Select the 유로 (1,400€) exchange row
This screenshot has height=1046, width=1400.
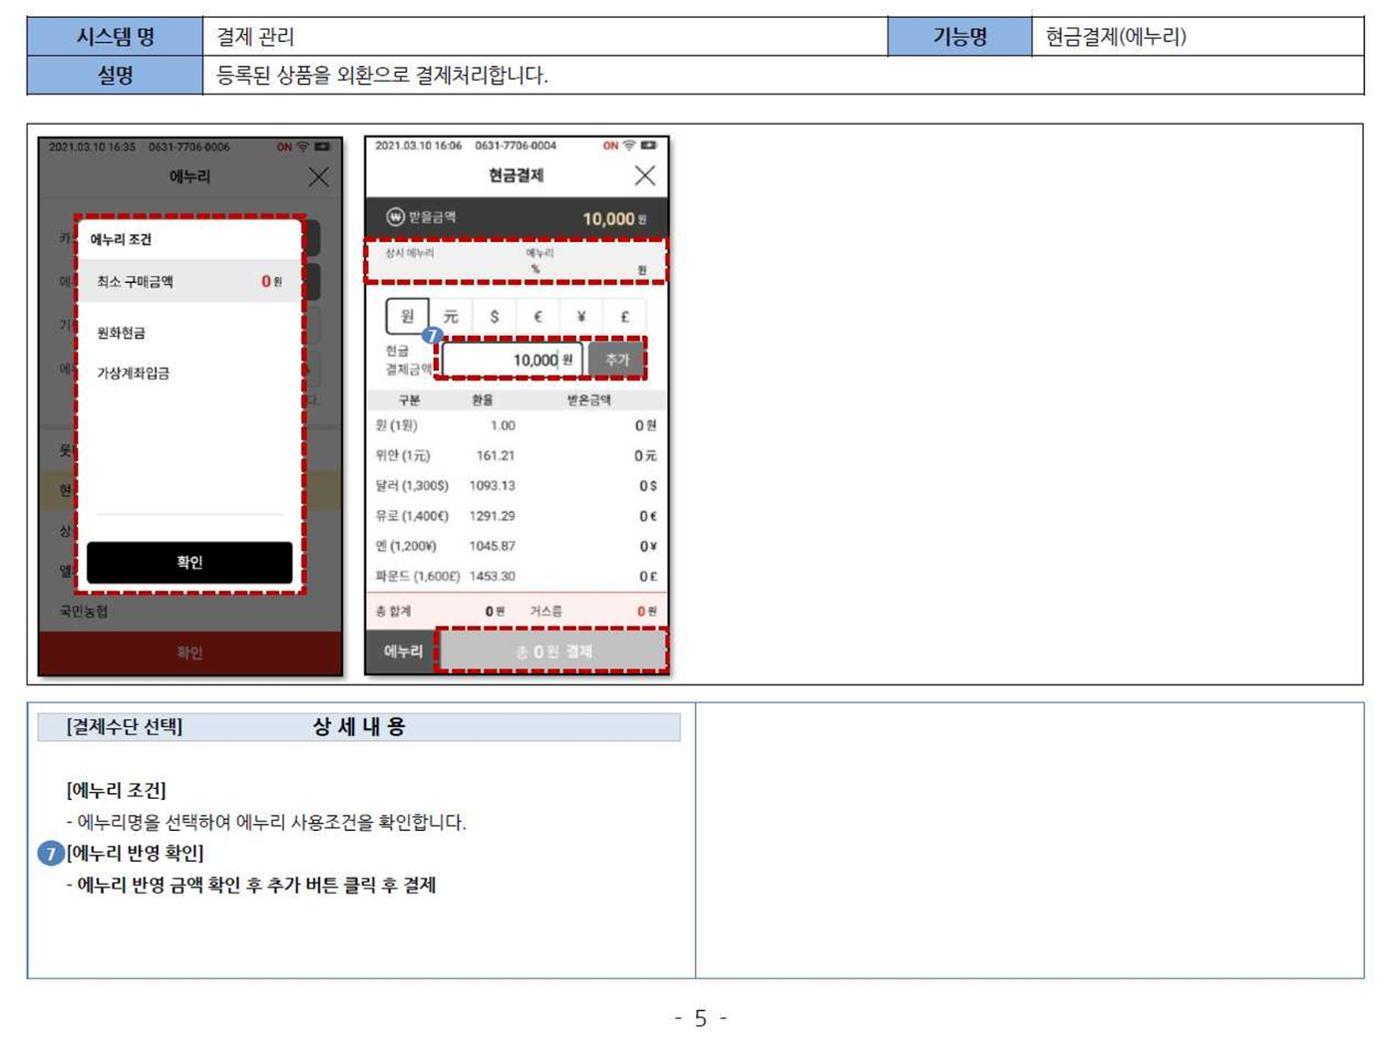coord(517,516)
